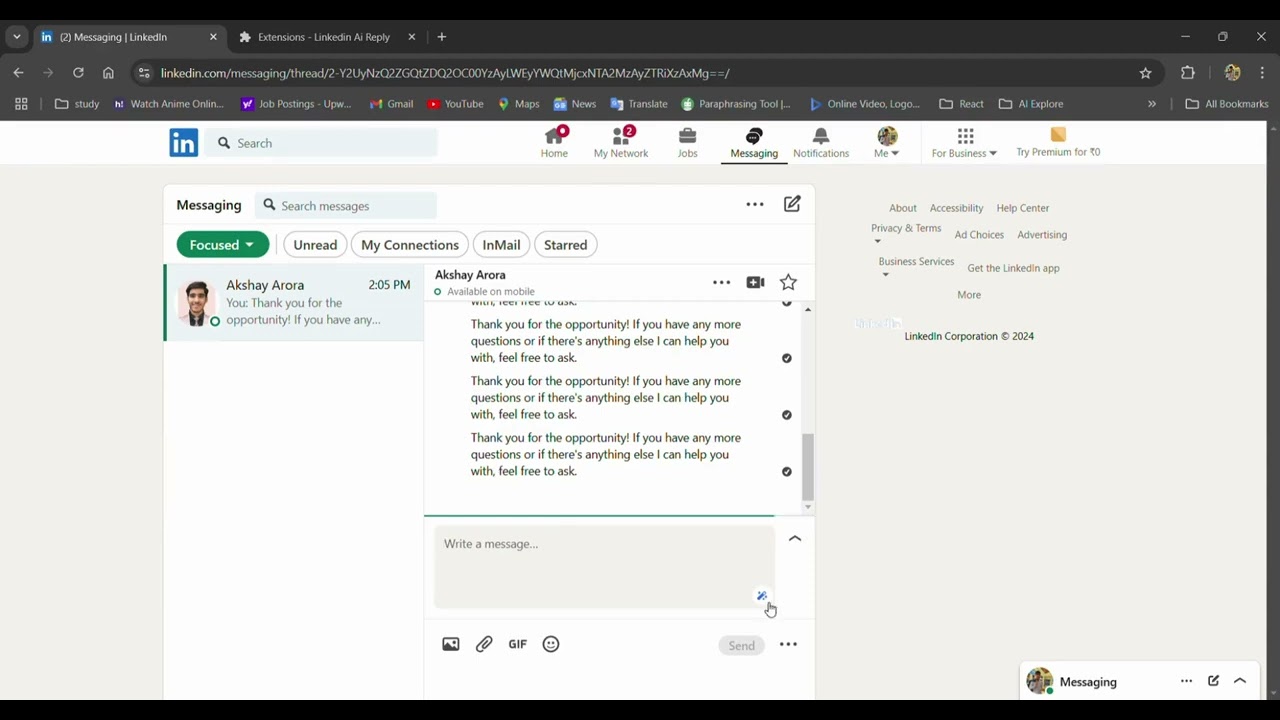1280x720 pixels.
Task: Go back in browser history
Action: pos(18,73)
